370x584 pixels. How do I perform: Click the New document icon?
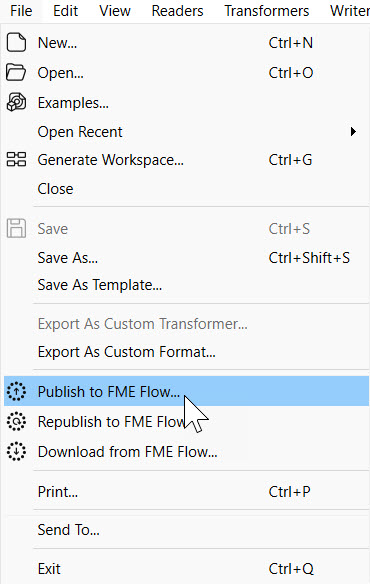[16, 42]
